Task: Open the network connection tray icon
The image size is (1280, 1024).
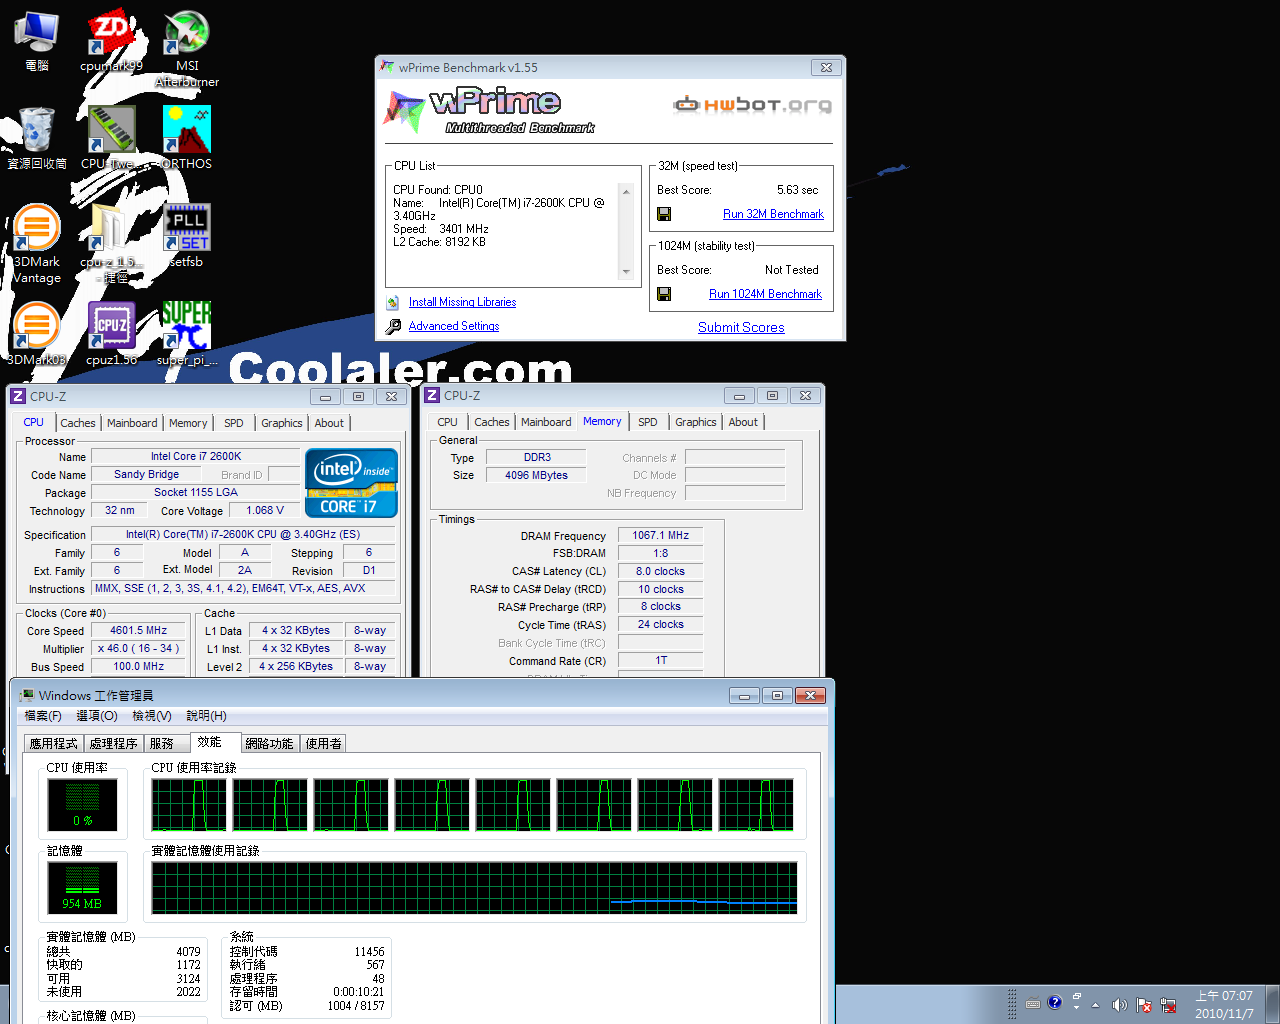Action: (x=1167, y=1004)
